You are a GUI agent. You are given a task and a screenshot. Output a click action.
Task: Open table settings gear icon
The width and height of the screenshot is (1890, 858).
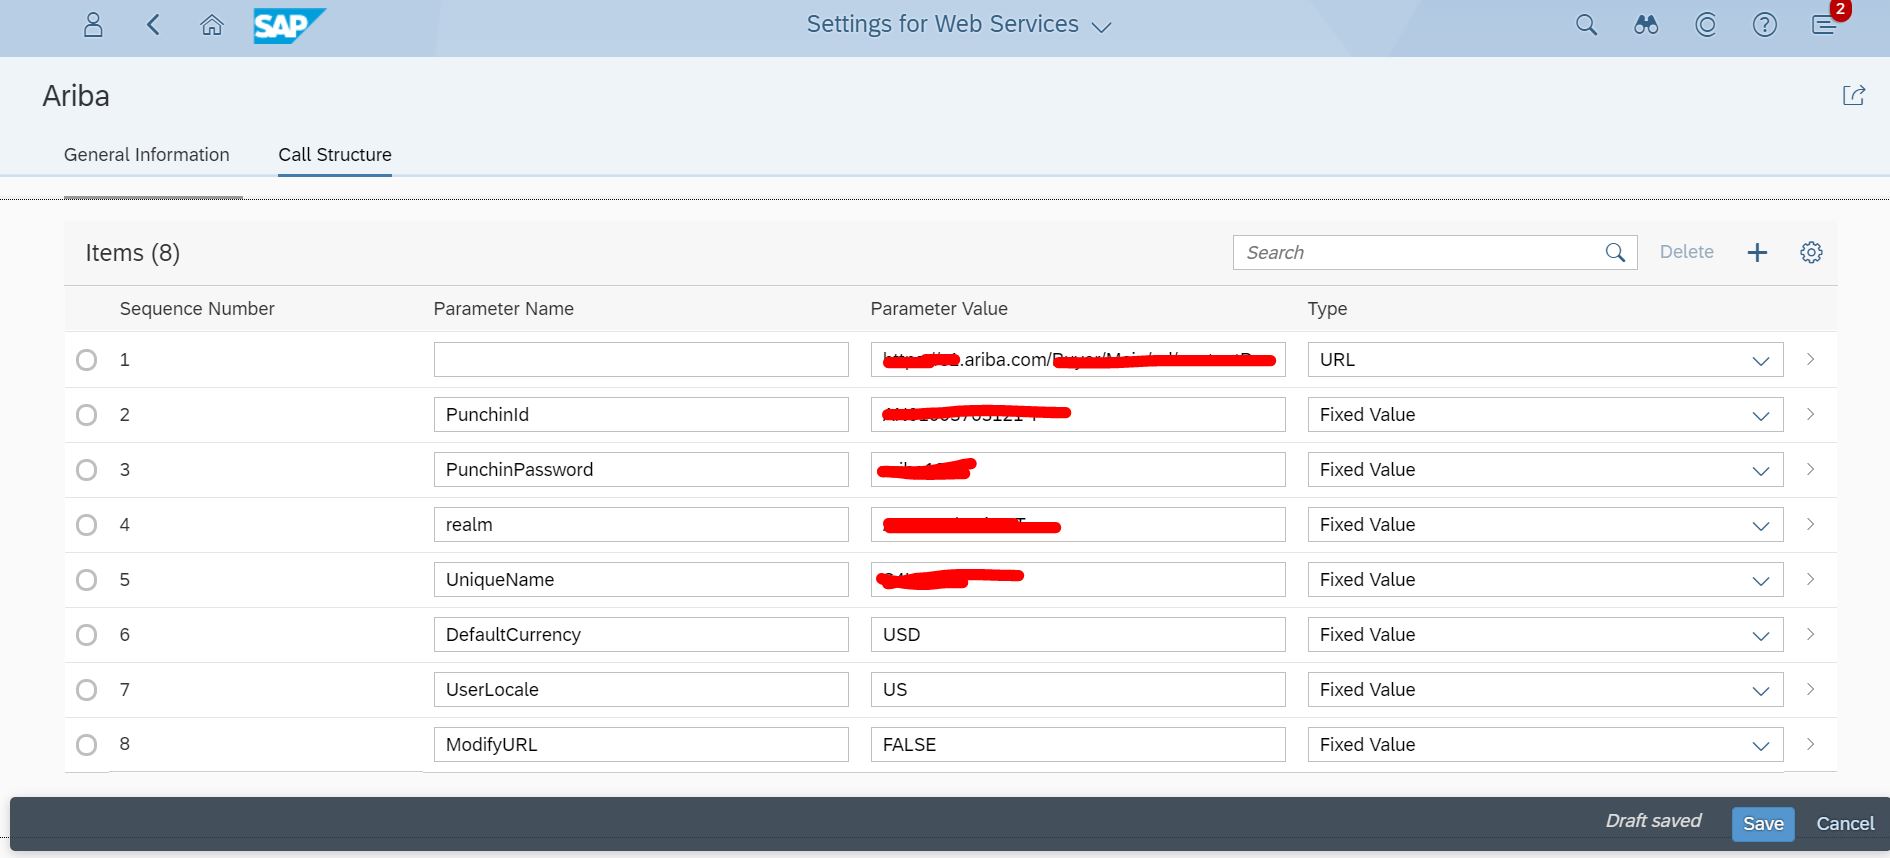pos(1811,253)
